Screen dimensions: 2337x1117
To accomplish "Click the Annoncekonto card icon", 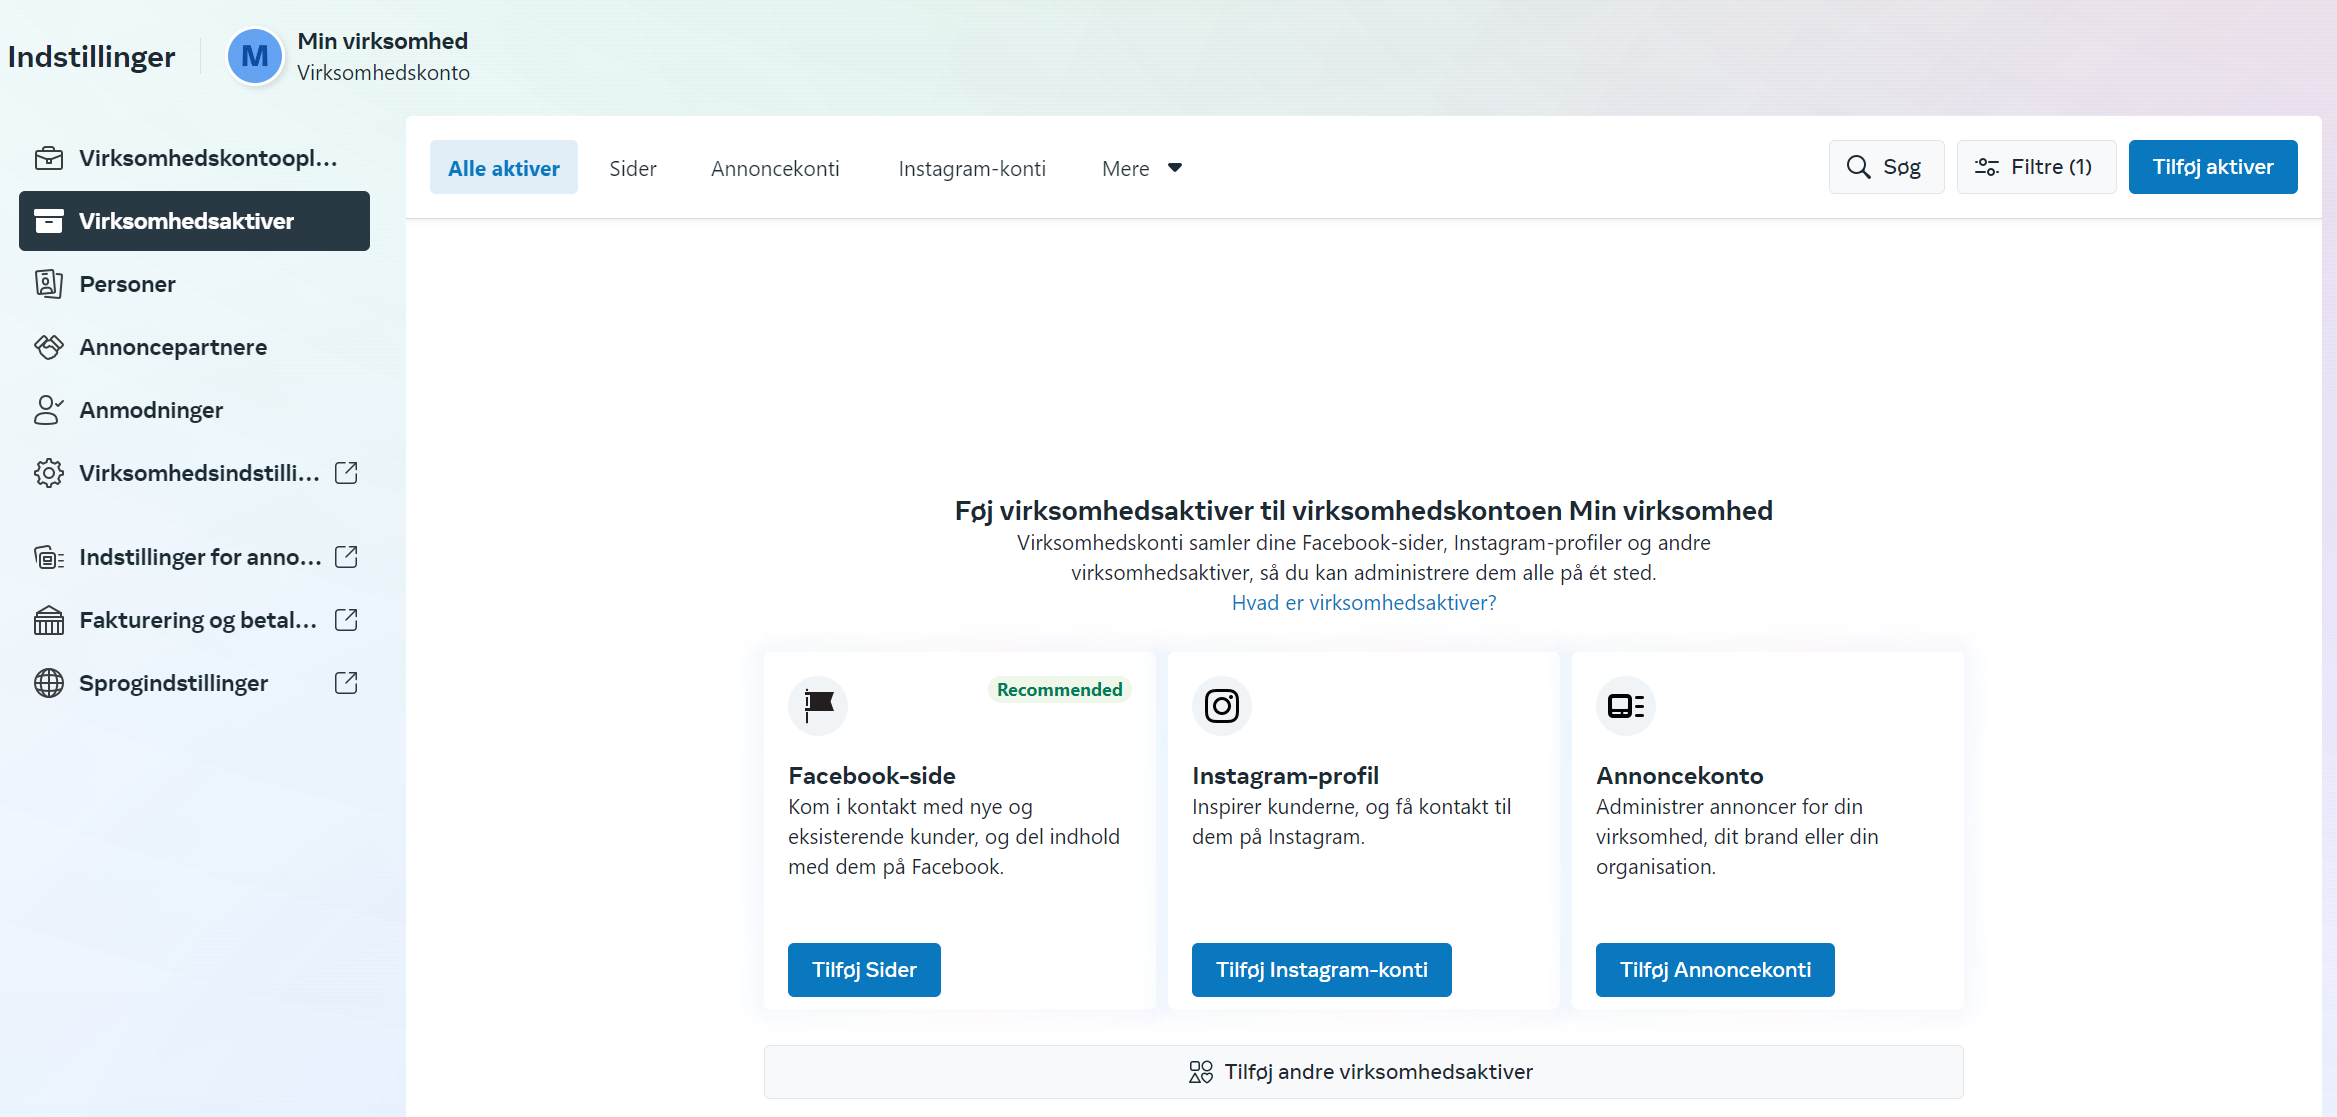I will click(x=1626, y=706).
